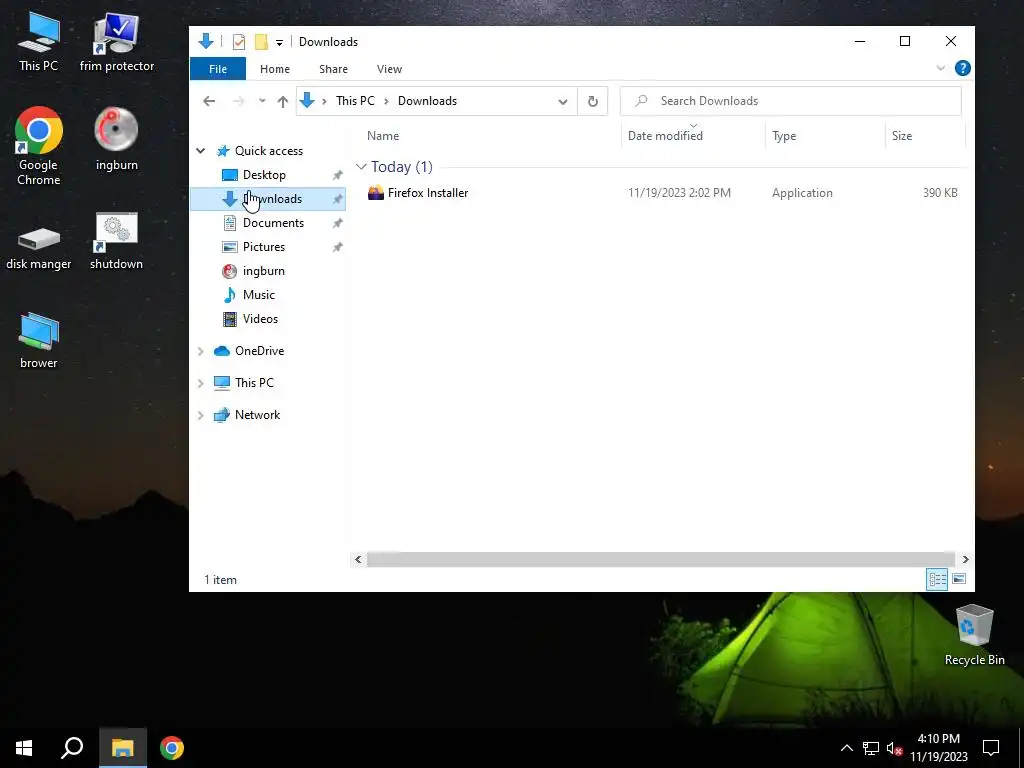
Task: Open Action Center notifications
Action: pos(991,748)
